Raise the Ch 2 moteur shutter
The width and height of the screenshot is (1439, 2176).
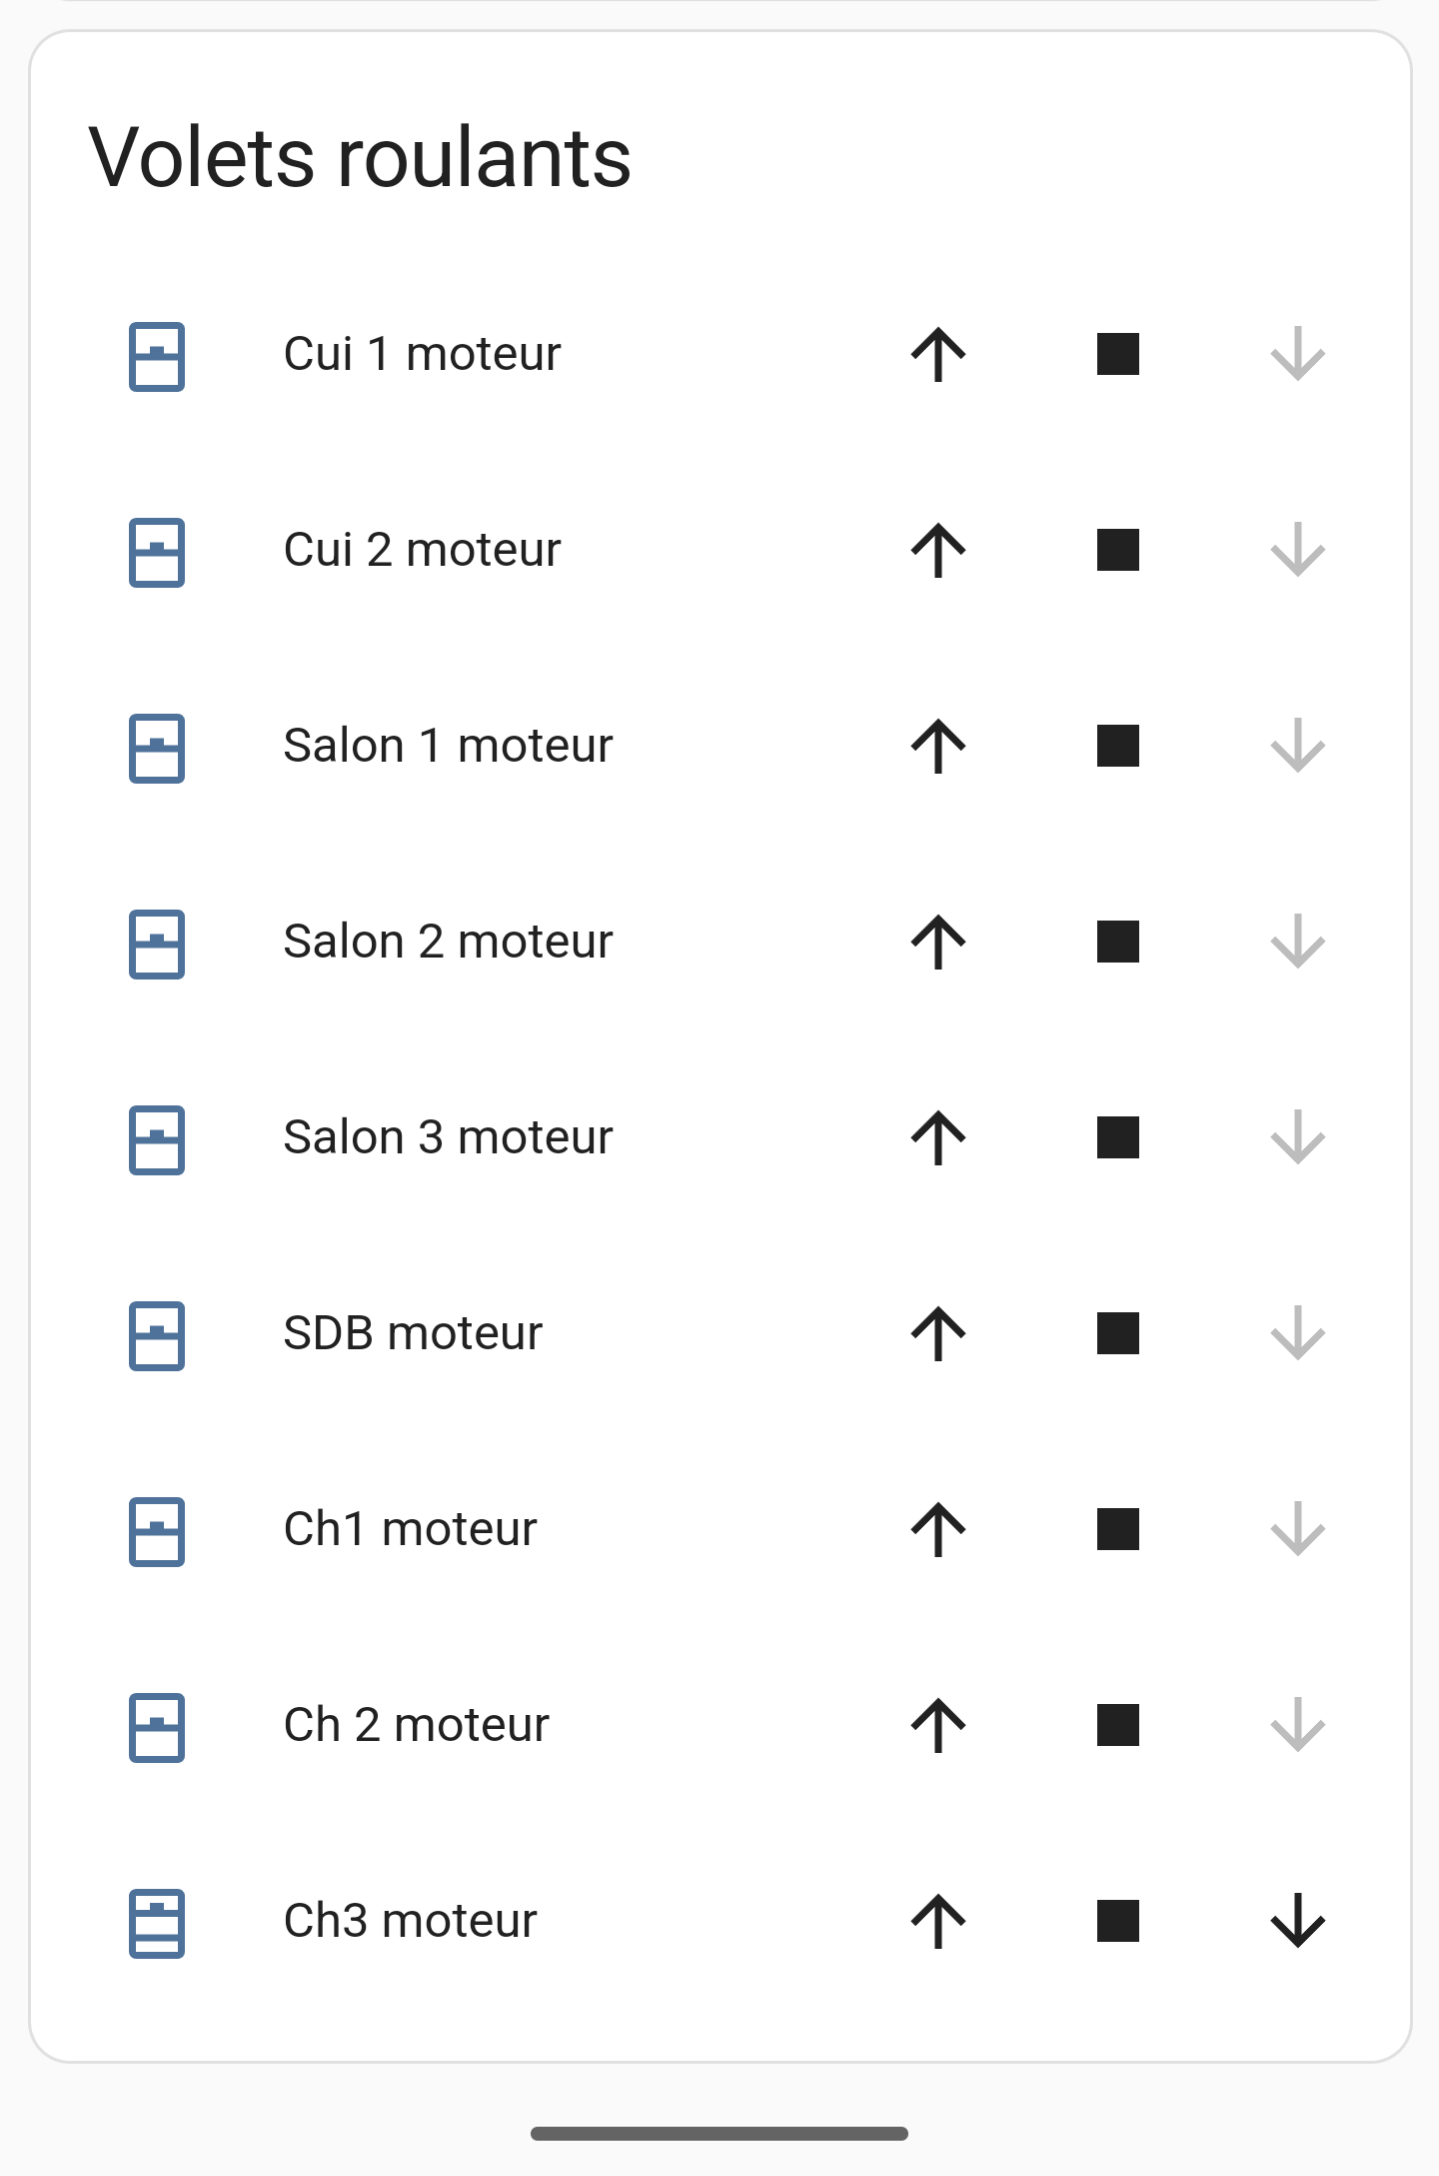click(x=938, y=1726)
